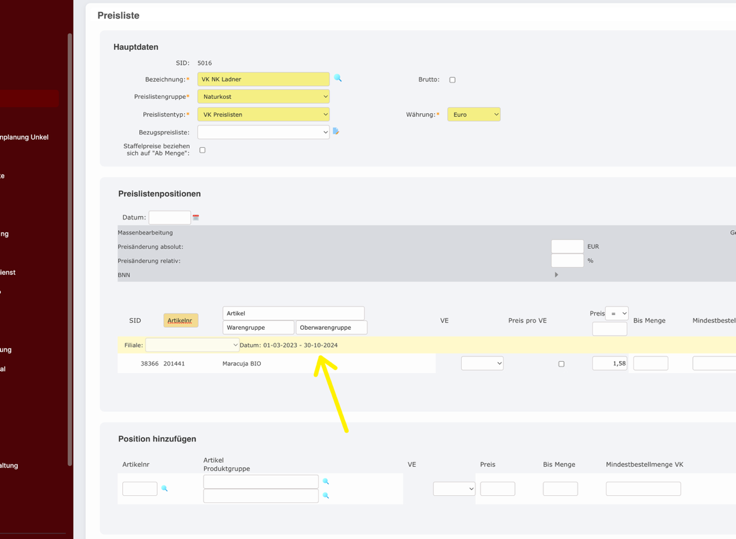Click the magnifier icon next to Bezeichnung
The height and width of the screenshot is (539, 736).
[x=338, y=78]
